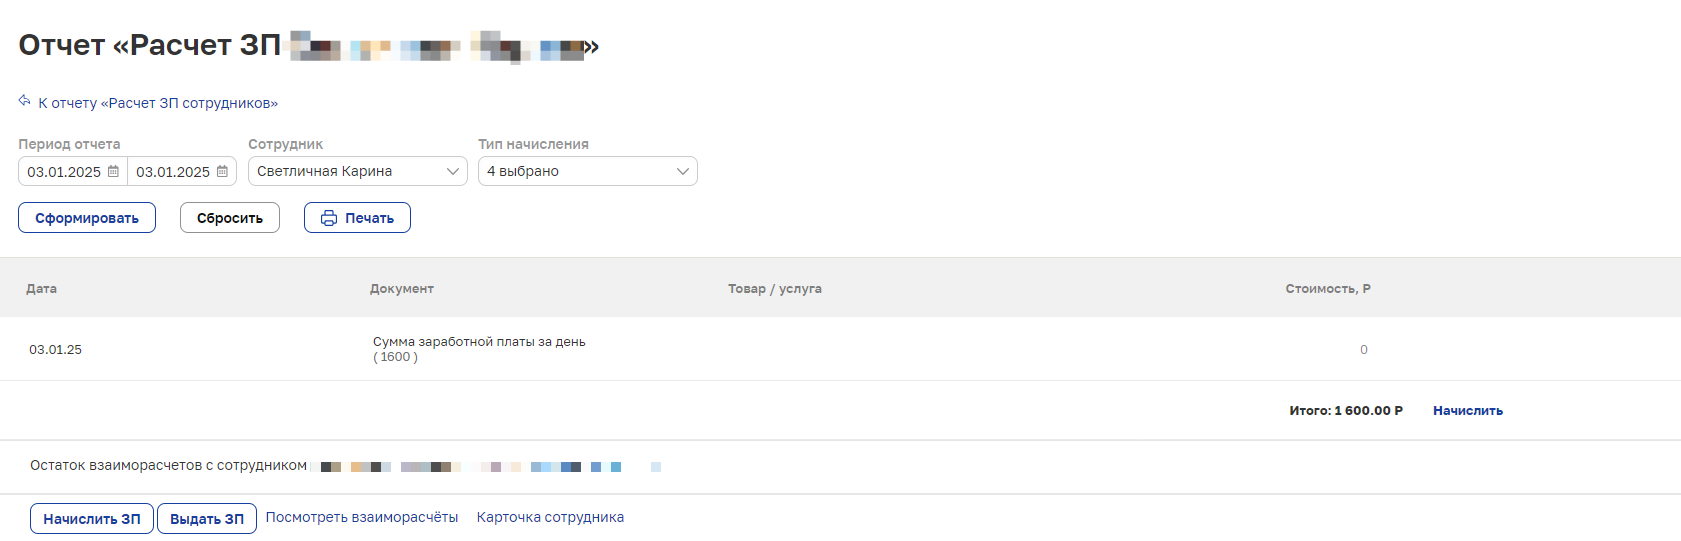
Task: Open the Посмотреть взаиморасчёты link
Action: [x=362, y=517]
